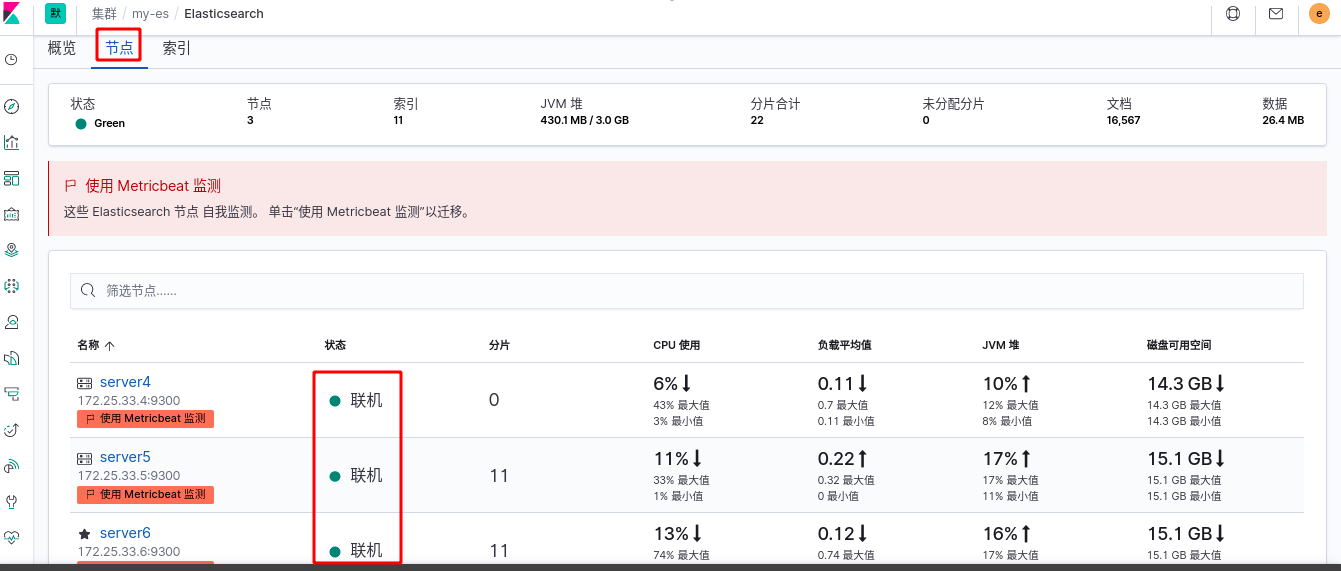Click the 联机 status of server5
Image resolution: width=1341 pixels, height=571 pixels.
(366, 476)
